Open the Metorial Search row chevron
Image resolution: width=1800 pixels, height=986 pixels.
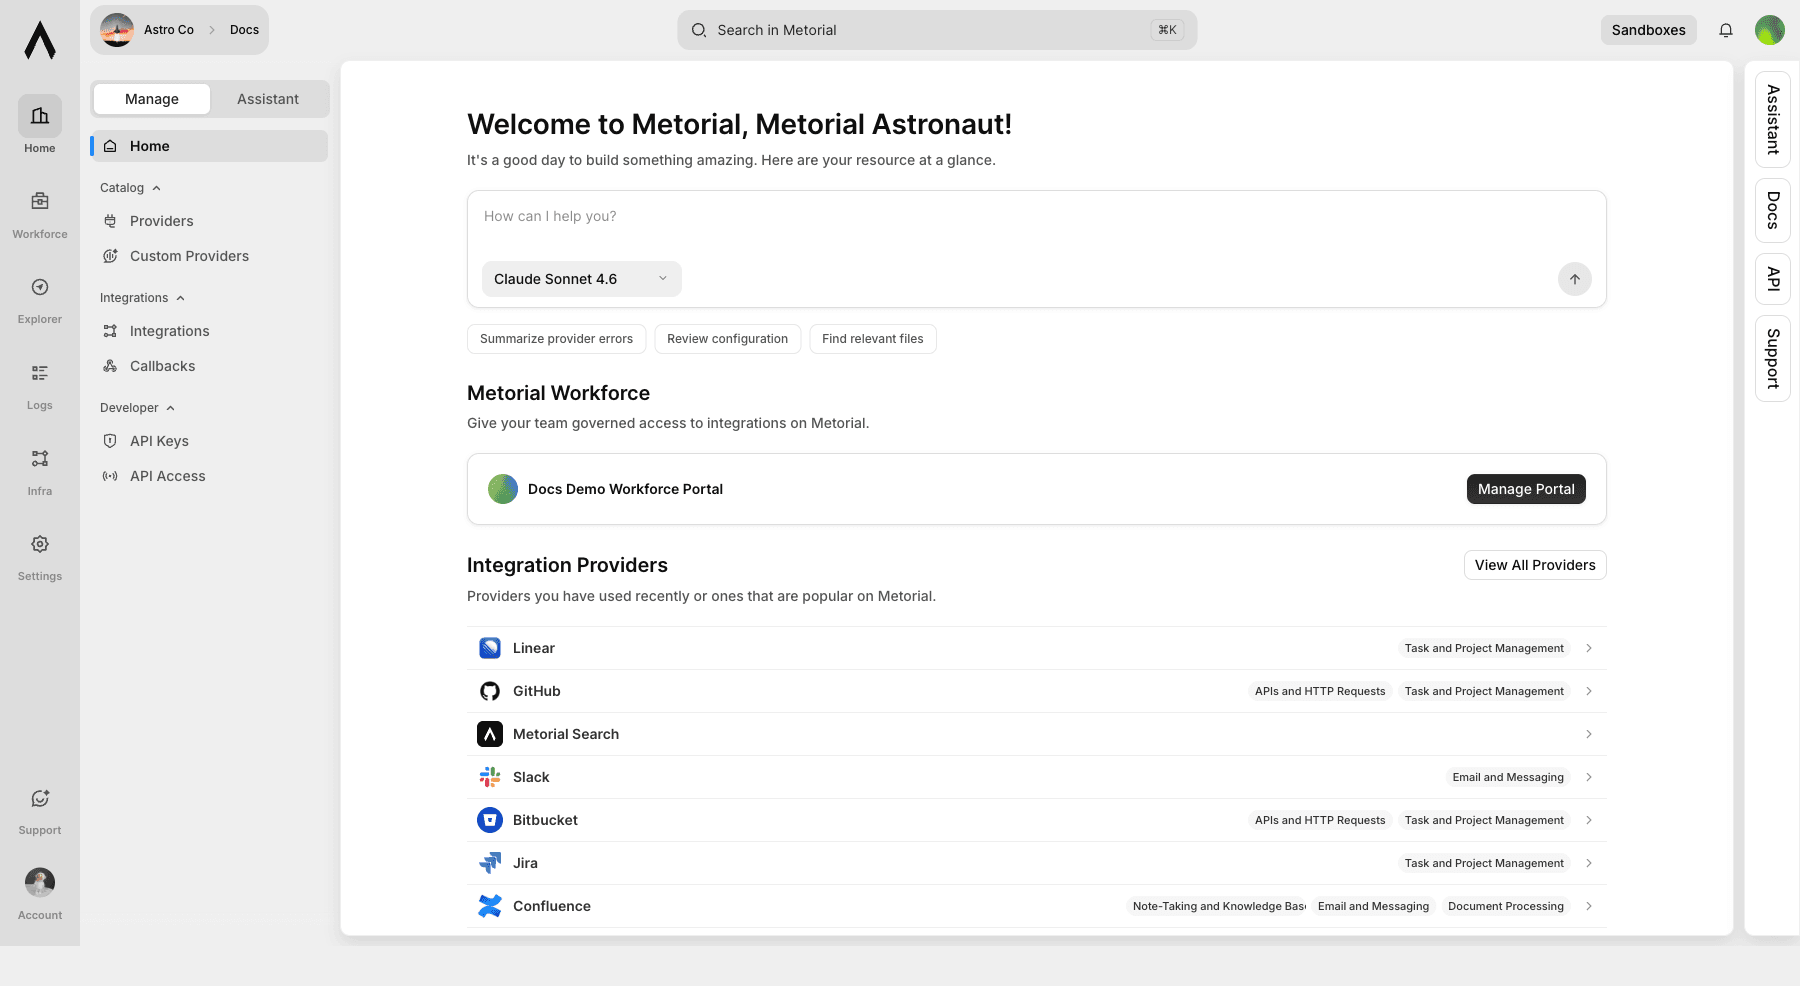pyautogui.click(x=1589, y=734)
